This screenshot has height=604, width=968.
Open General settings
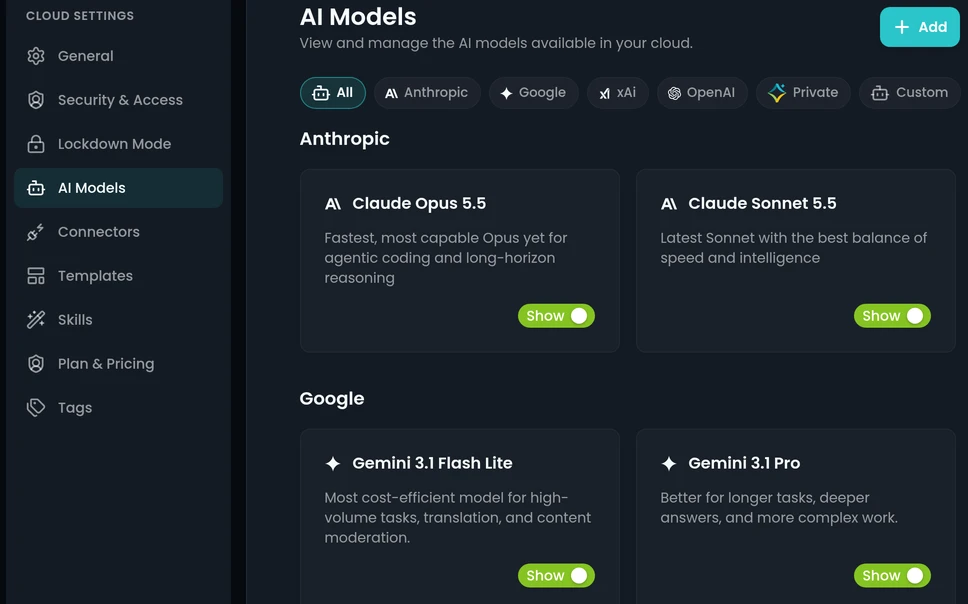tap(119, 56)
